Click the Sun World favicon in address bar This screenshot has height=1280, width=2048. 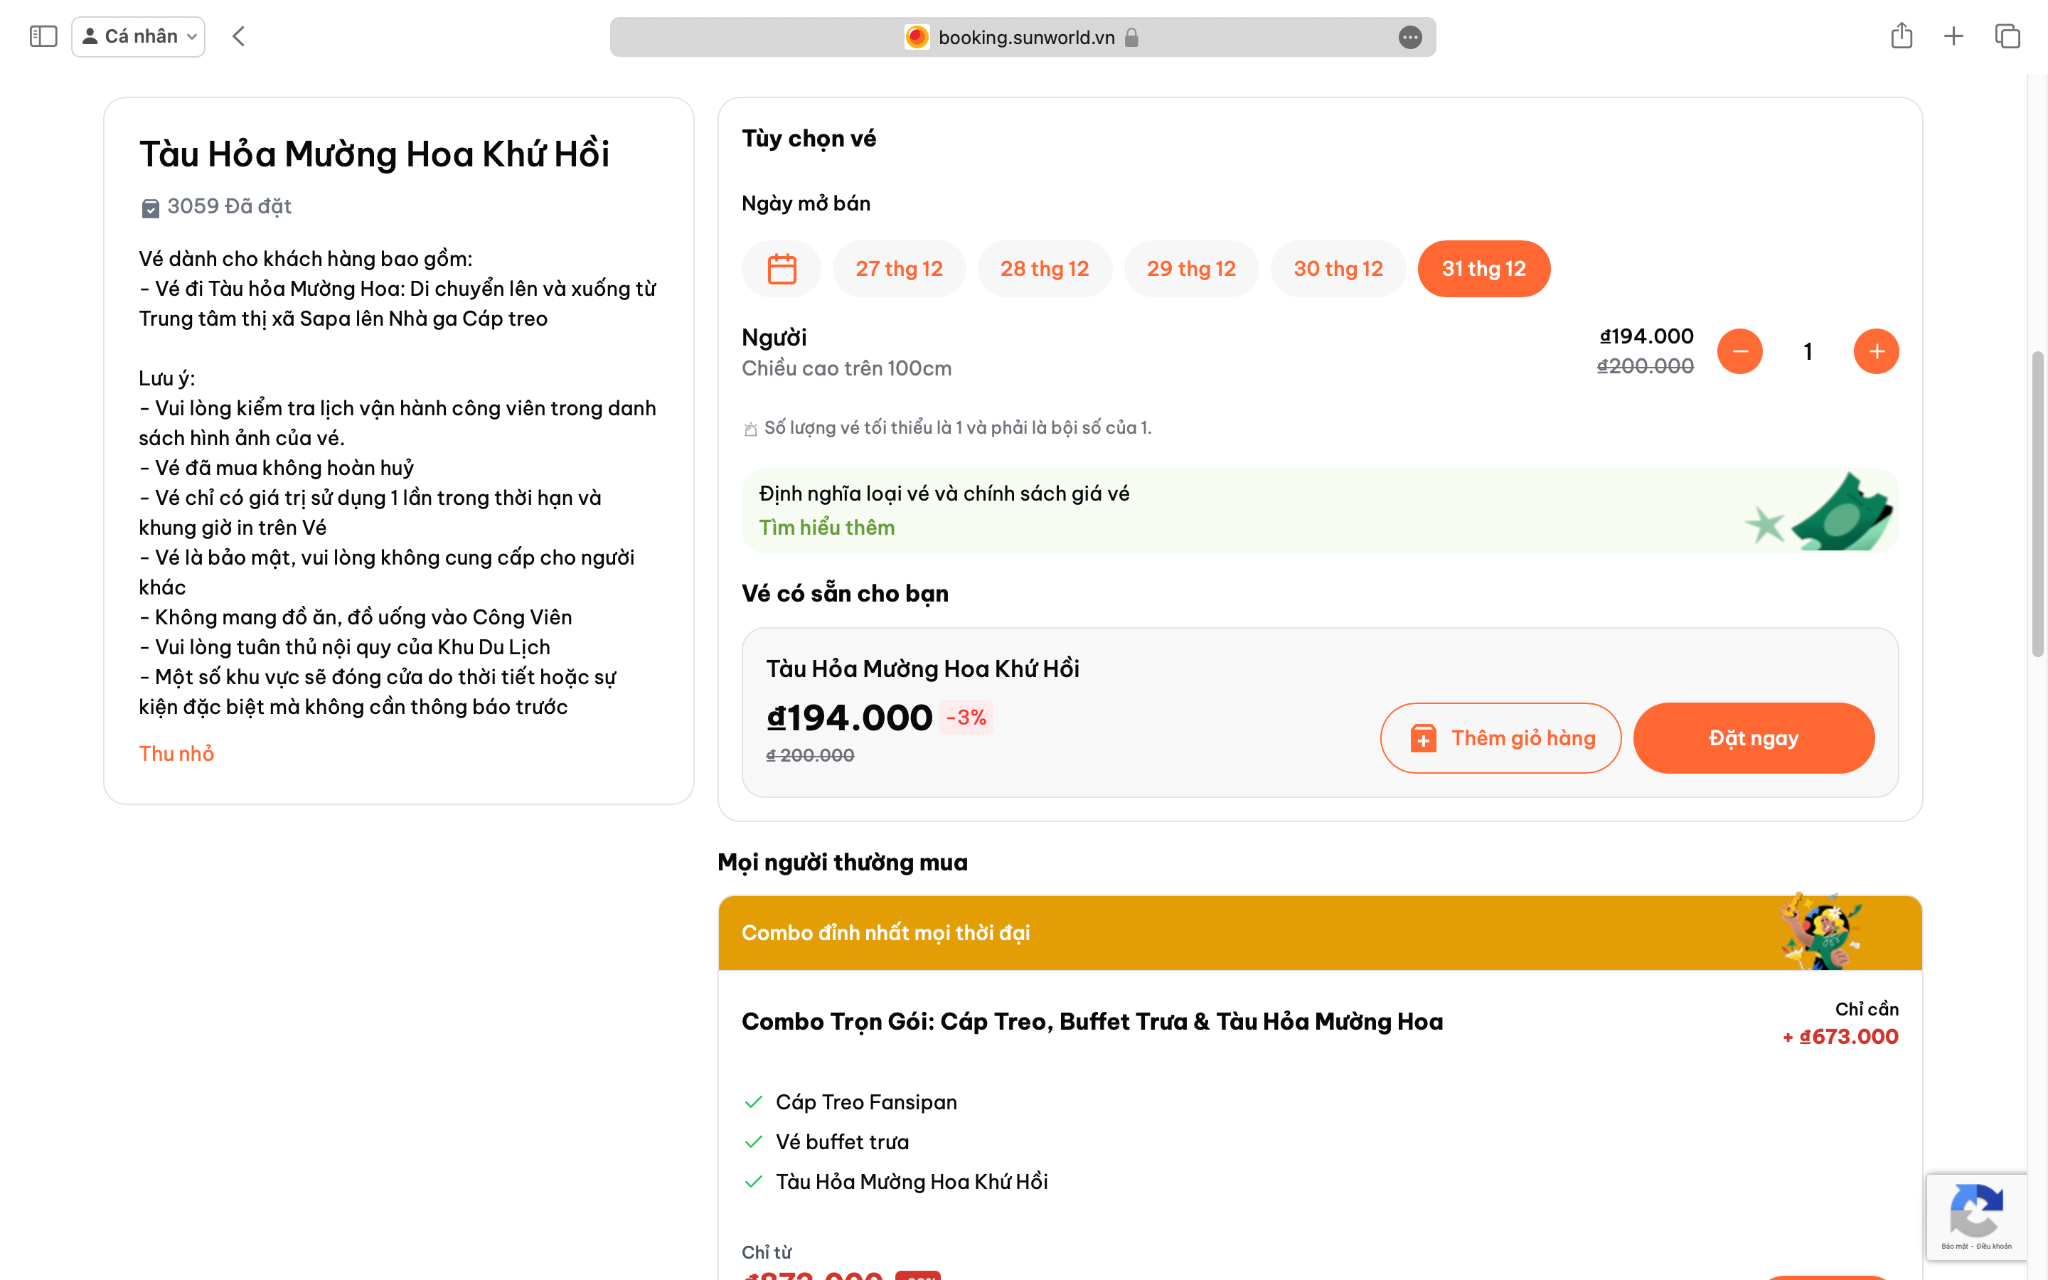coord(916,37)
